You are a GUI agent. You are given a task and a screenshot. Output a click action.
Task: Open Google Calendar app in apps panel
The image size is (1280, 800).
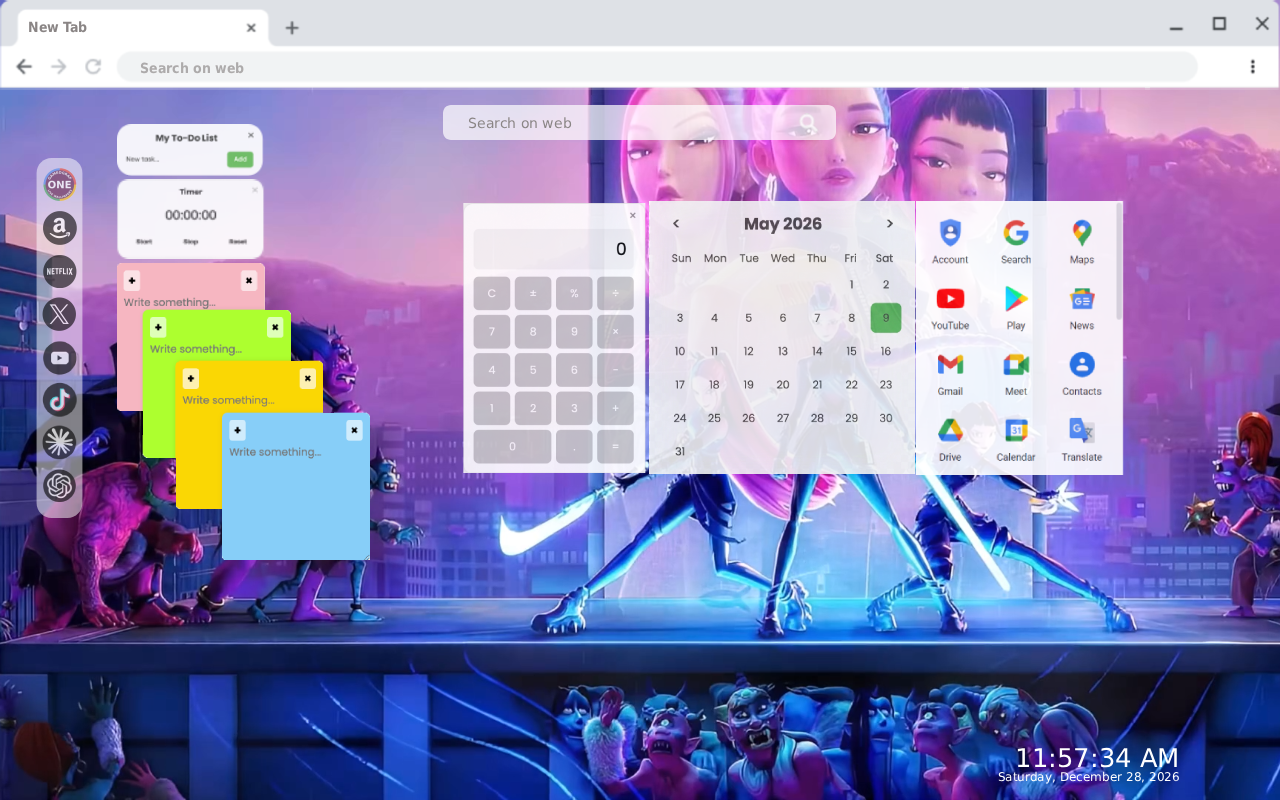[x=1016, y=439]
